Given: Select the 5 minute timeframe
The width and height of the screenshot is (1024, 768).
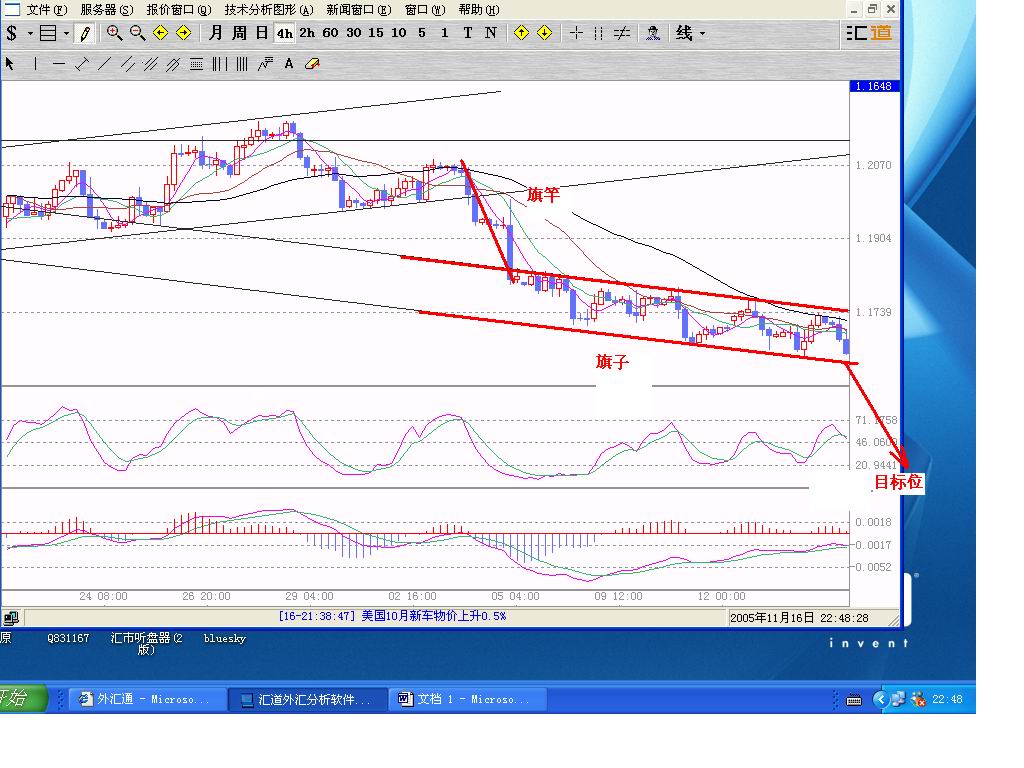Looking at the screenshot, I should 422,33.
